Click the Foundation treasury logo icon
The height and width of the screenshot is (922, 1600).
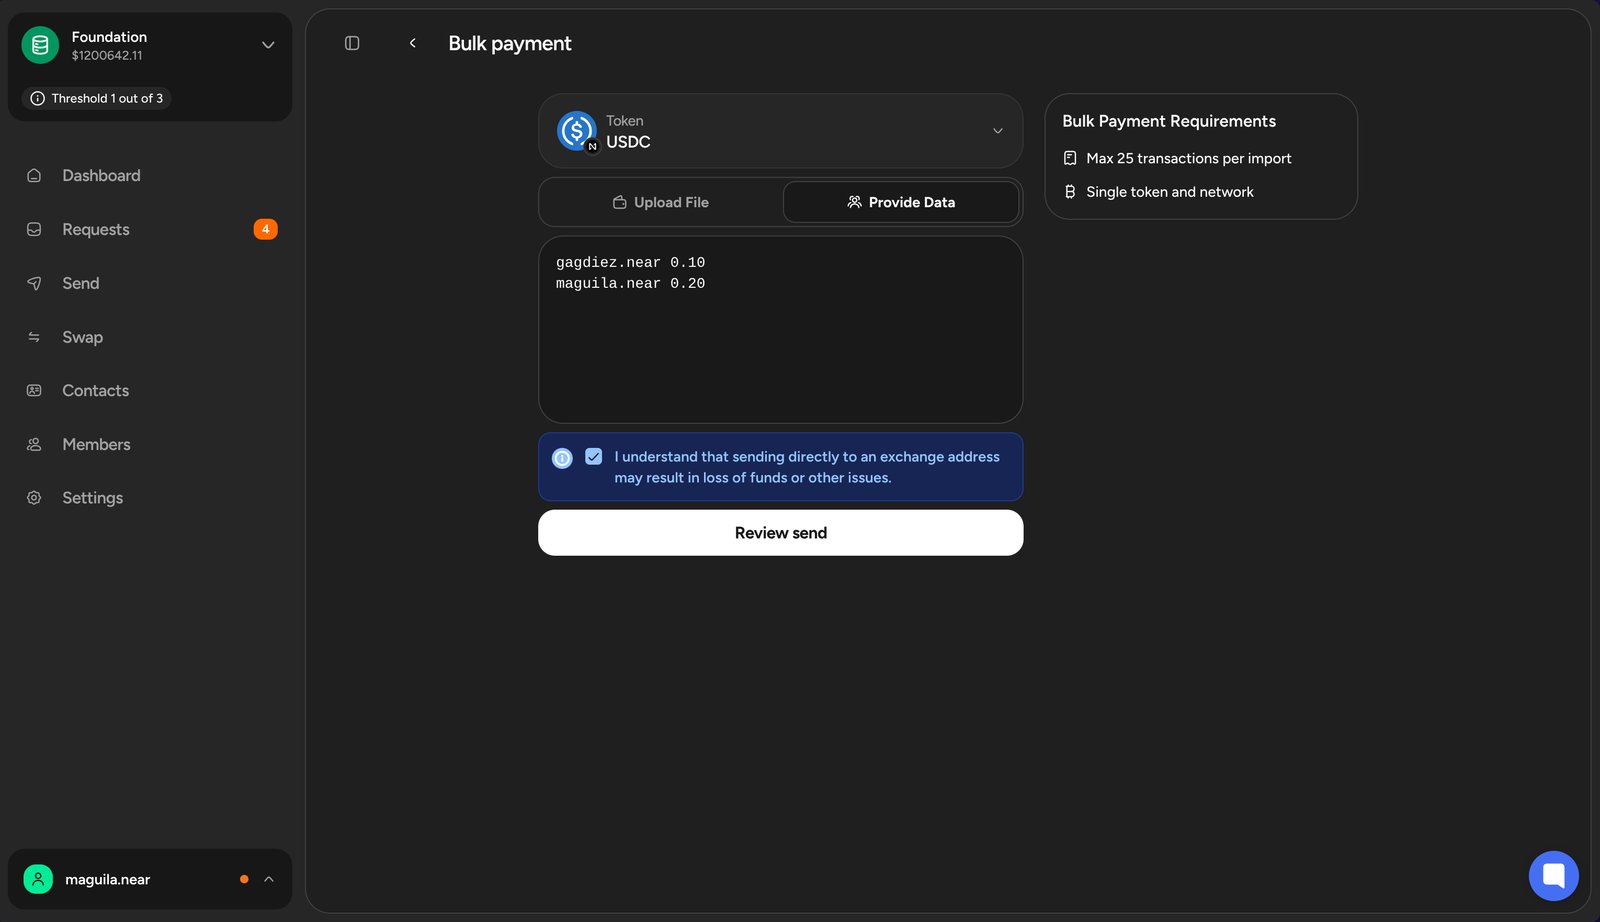(x=40, y=45)
